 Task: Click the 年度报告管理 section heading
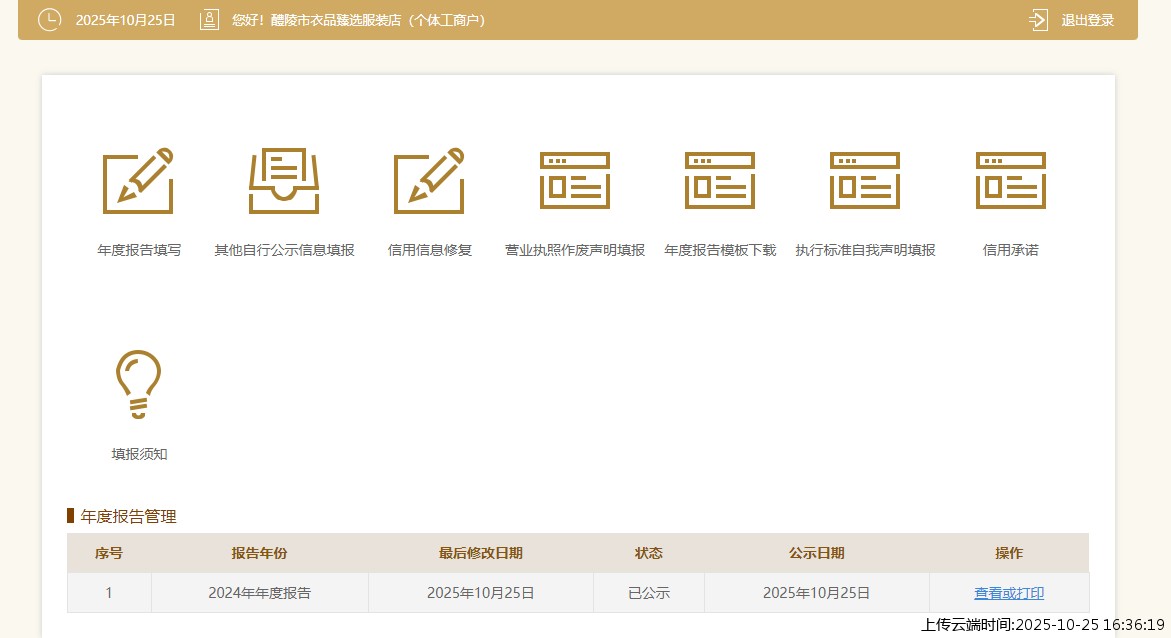tap(128, 516)
